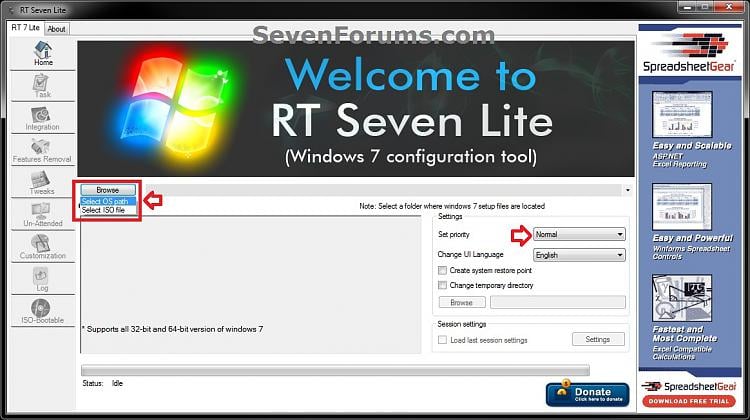750x420 pixels.
Task: Minimize the RT Seven Lite window
Action: [x=687, y=7]
